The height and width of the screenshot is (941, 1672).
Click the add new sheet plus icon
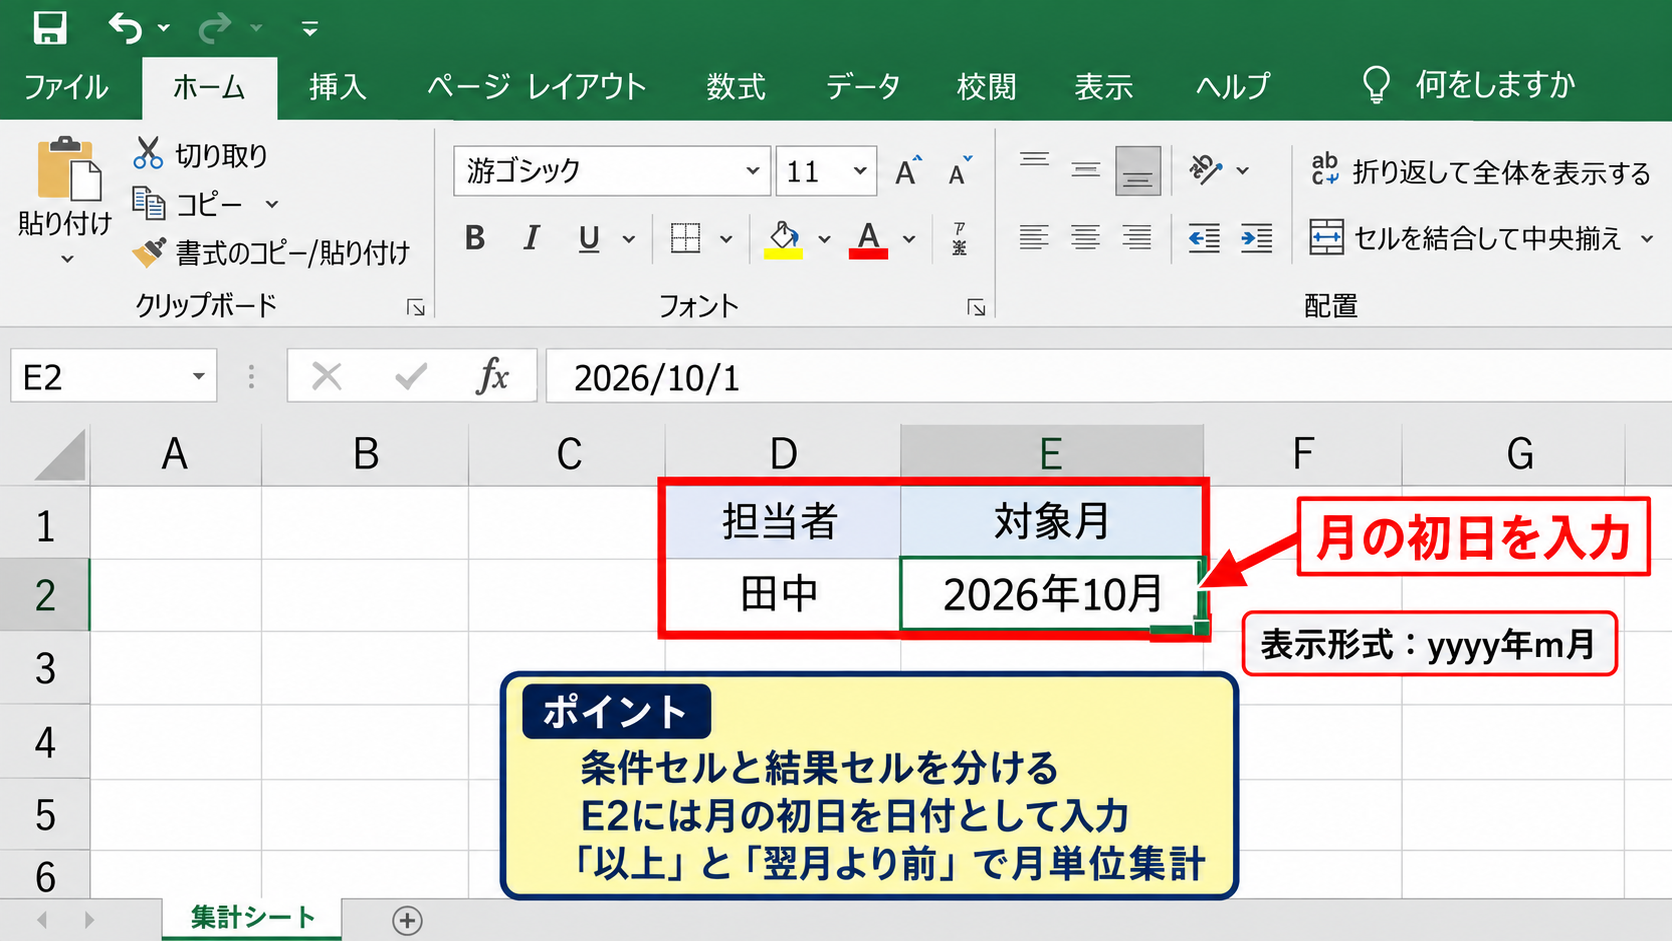(407, 920)
